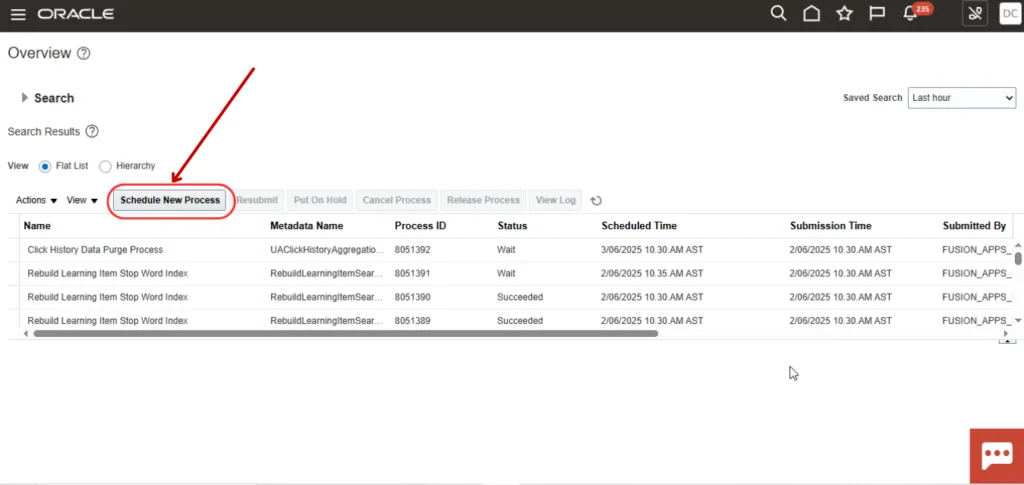Open the View menu in toolbar

point(82,200)
